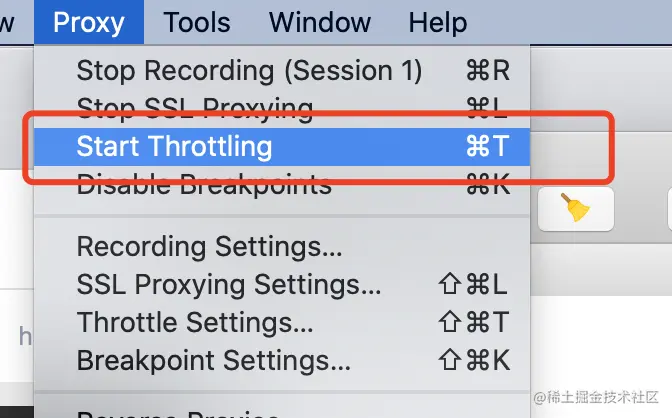Click the ⇧⌘L shortcut for SSL settings
This screenshot has width=672, height=418.
point(473,284)
